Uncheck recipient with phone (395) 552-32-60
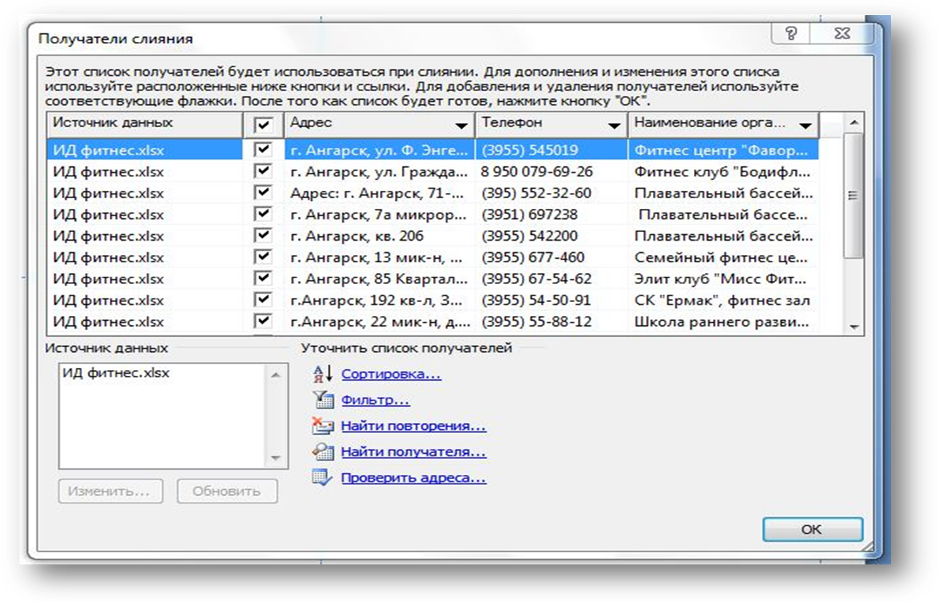Viewport: 938px width, 602px height. click(x=263, y=192)
